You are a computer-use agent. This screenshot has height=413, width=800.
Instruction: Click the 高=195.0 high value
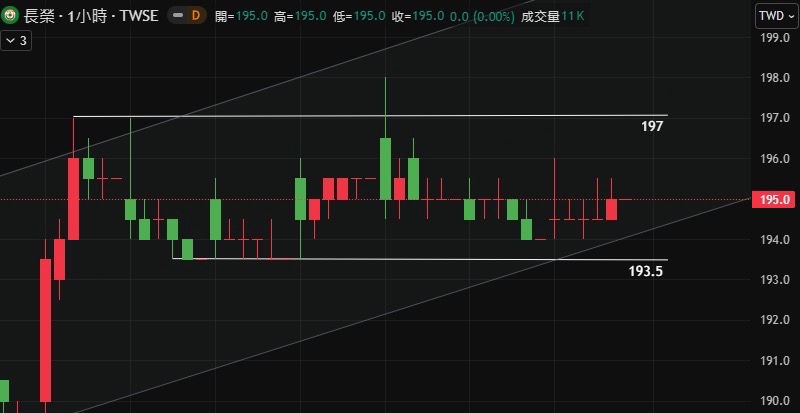(x=300, y=16)
